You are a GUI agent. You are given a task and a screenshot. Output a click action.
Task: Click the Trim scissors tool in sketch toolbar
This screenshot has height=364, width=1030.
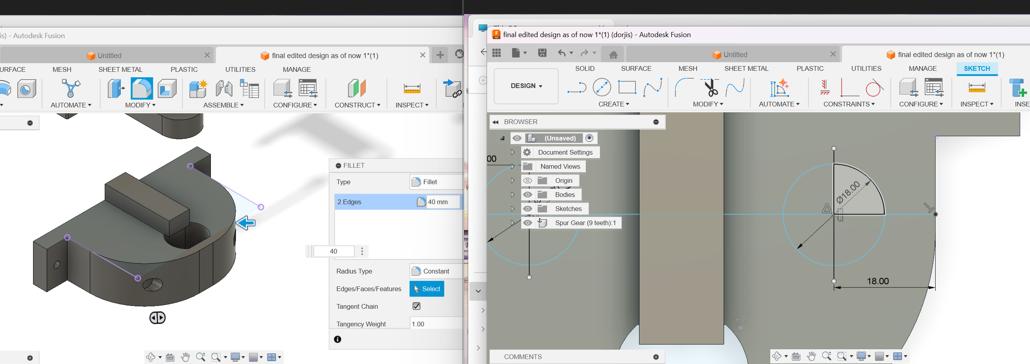tap(711, 87)
